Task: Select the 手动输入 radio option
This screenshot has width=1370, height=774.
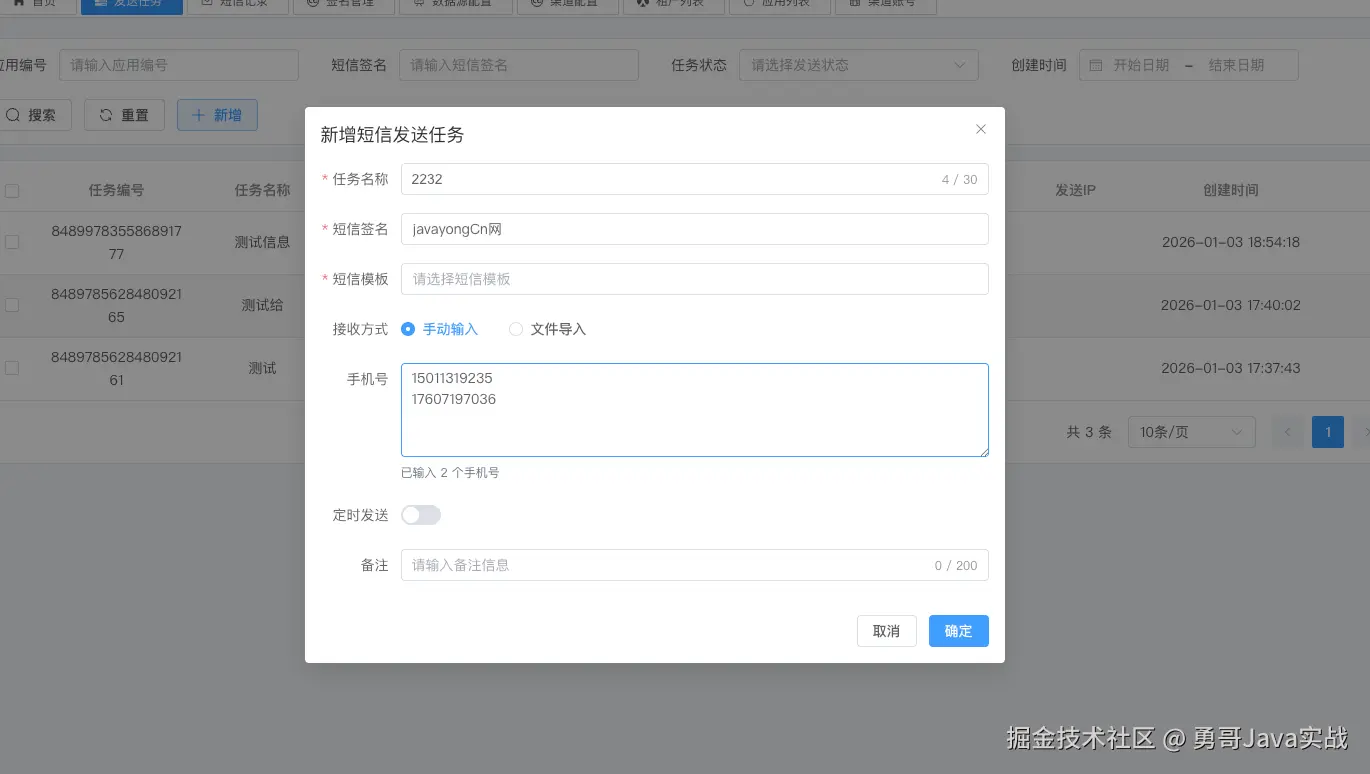Action: [440, 329]
